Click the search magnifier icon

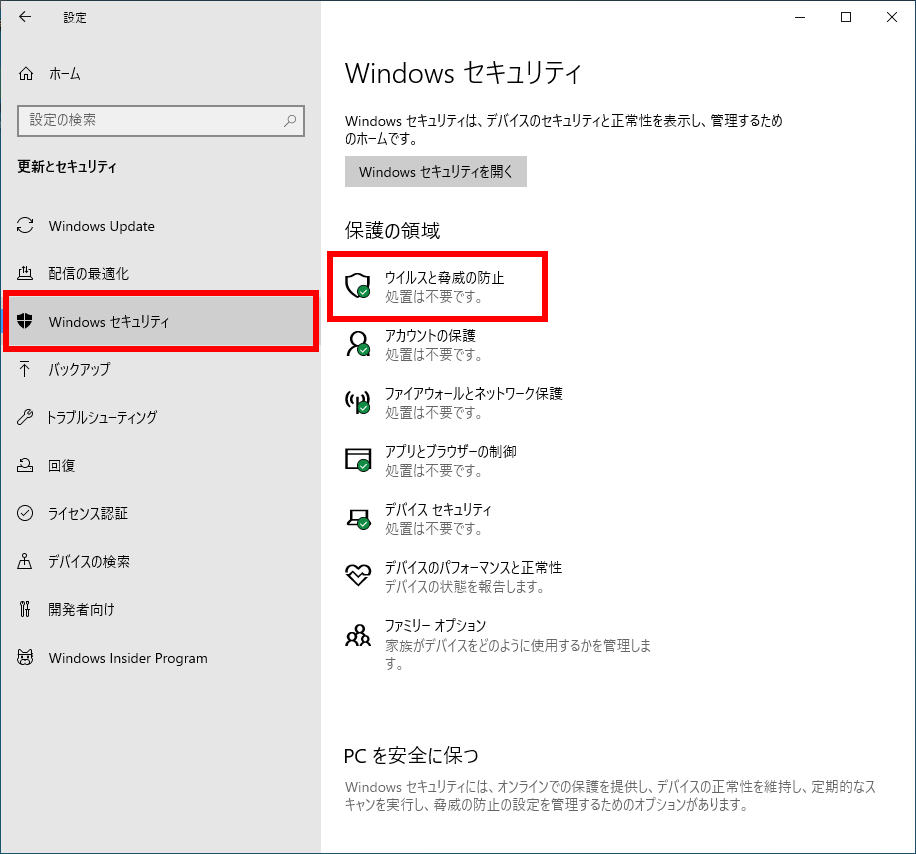pyautogui.click(x=290, y=120)
